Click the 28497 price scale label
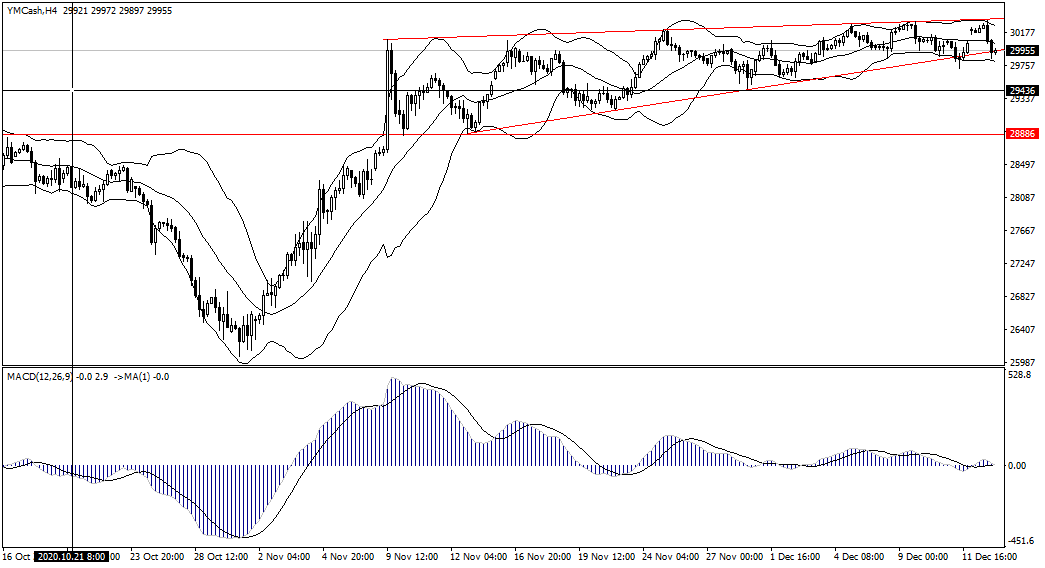This screenshot has width=1045, height=568. [1022, 165]
